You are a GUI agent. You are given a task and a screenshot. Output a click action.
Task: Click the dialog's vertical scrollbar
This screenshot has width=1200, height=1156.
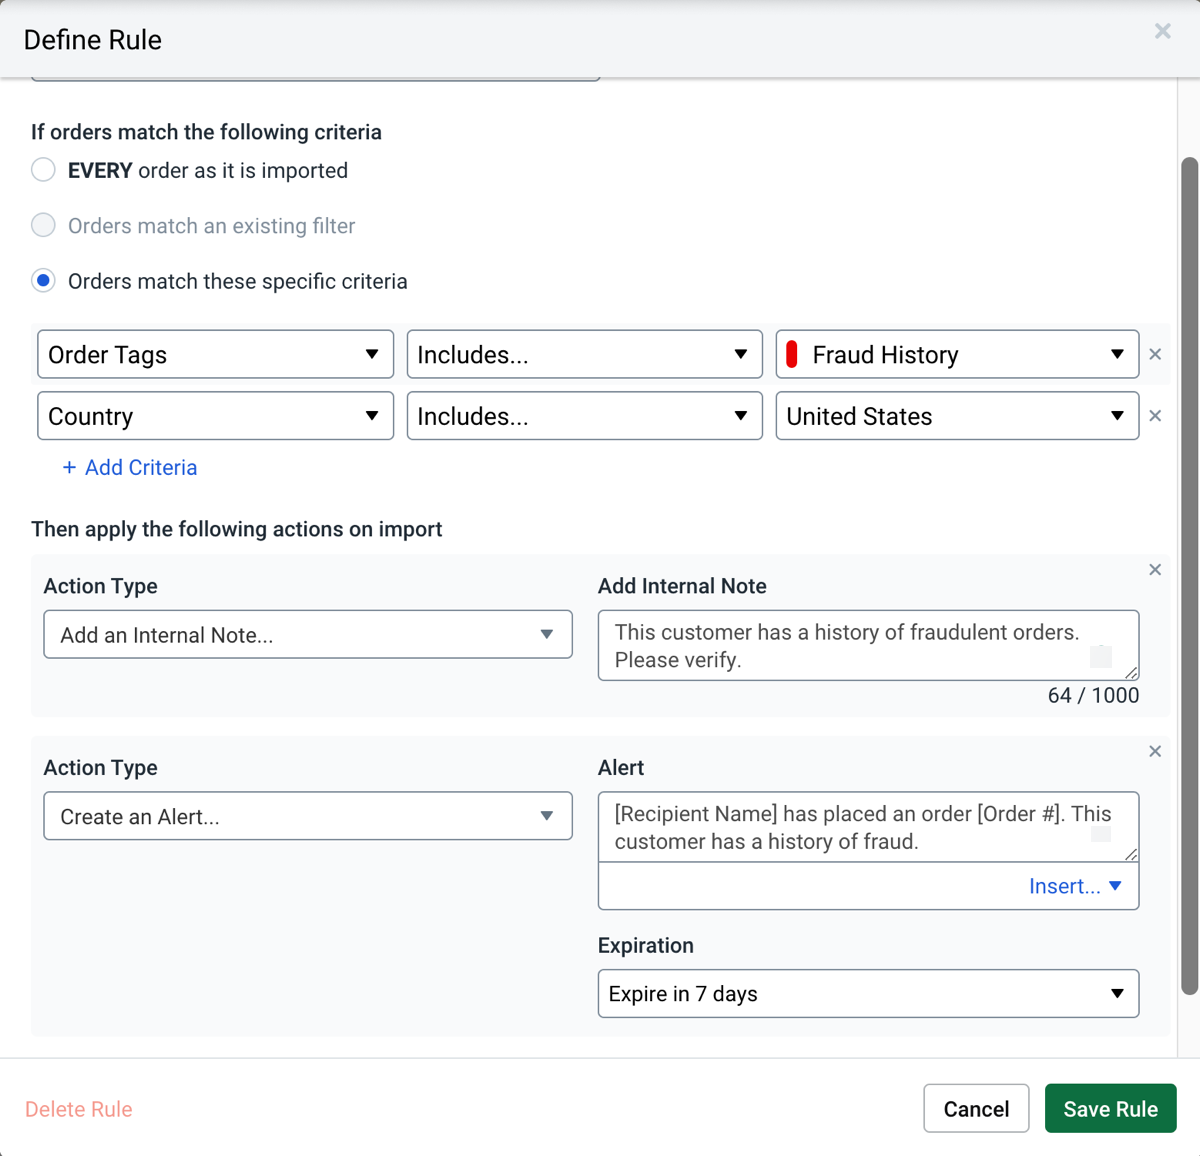click(1189, 575)
